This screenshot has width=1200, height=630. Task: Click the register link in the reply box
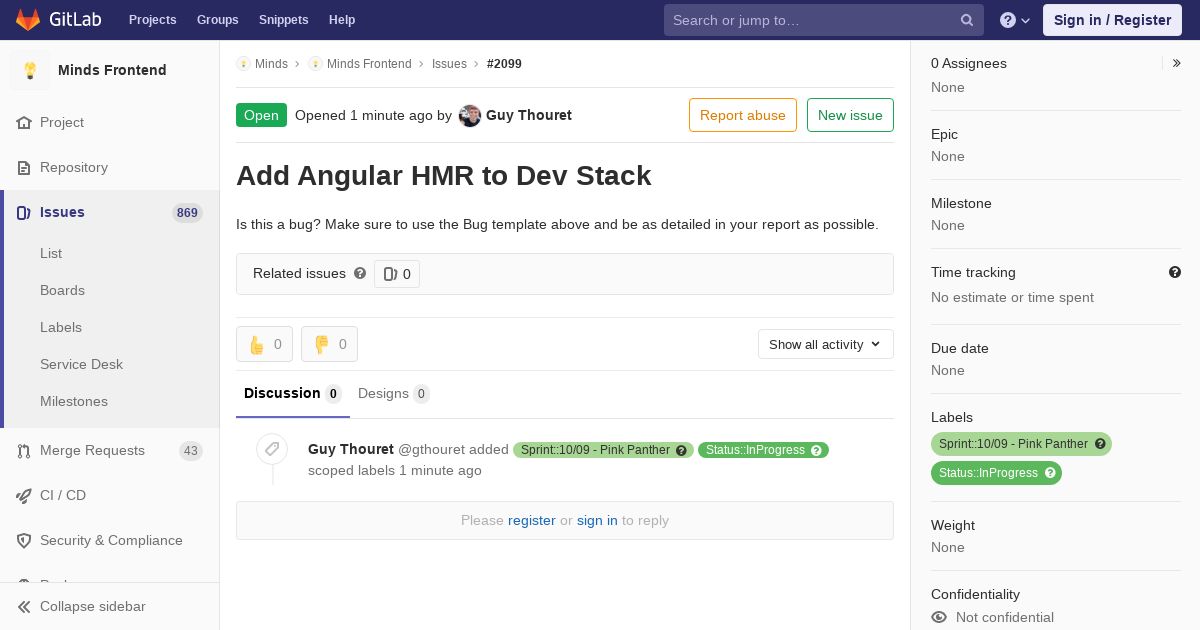(532, 520)
